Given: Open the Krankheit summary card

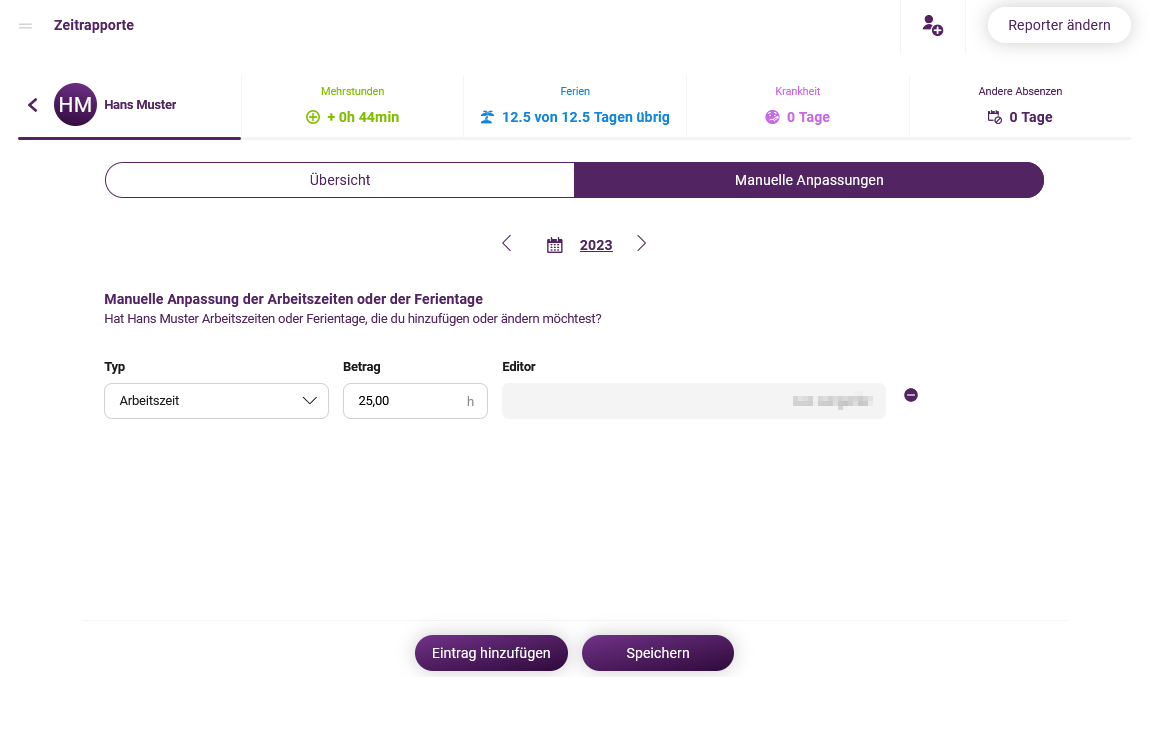Looking at the screenshot, I should point(797,106).
